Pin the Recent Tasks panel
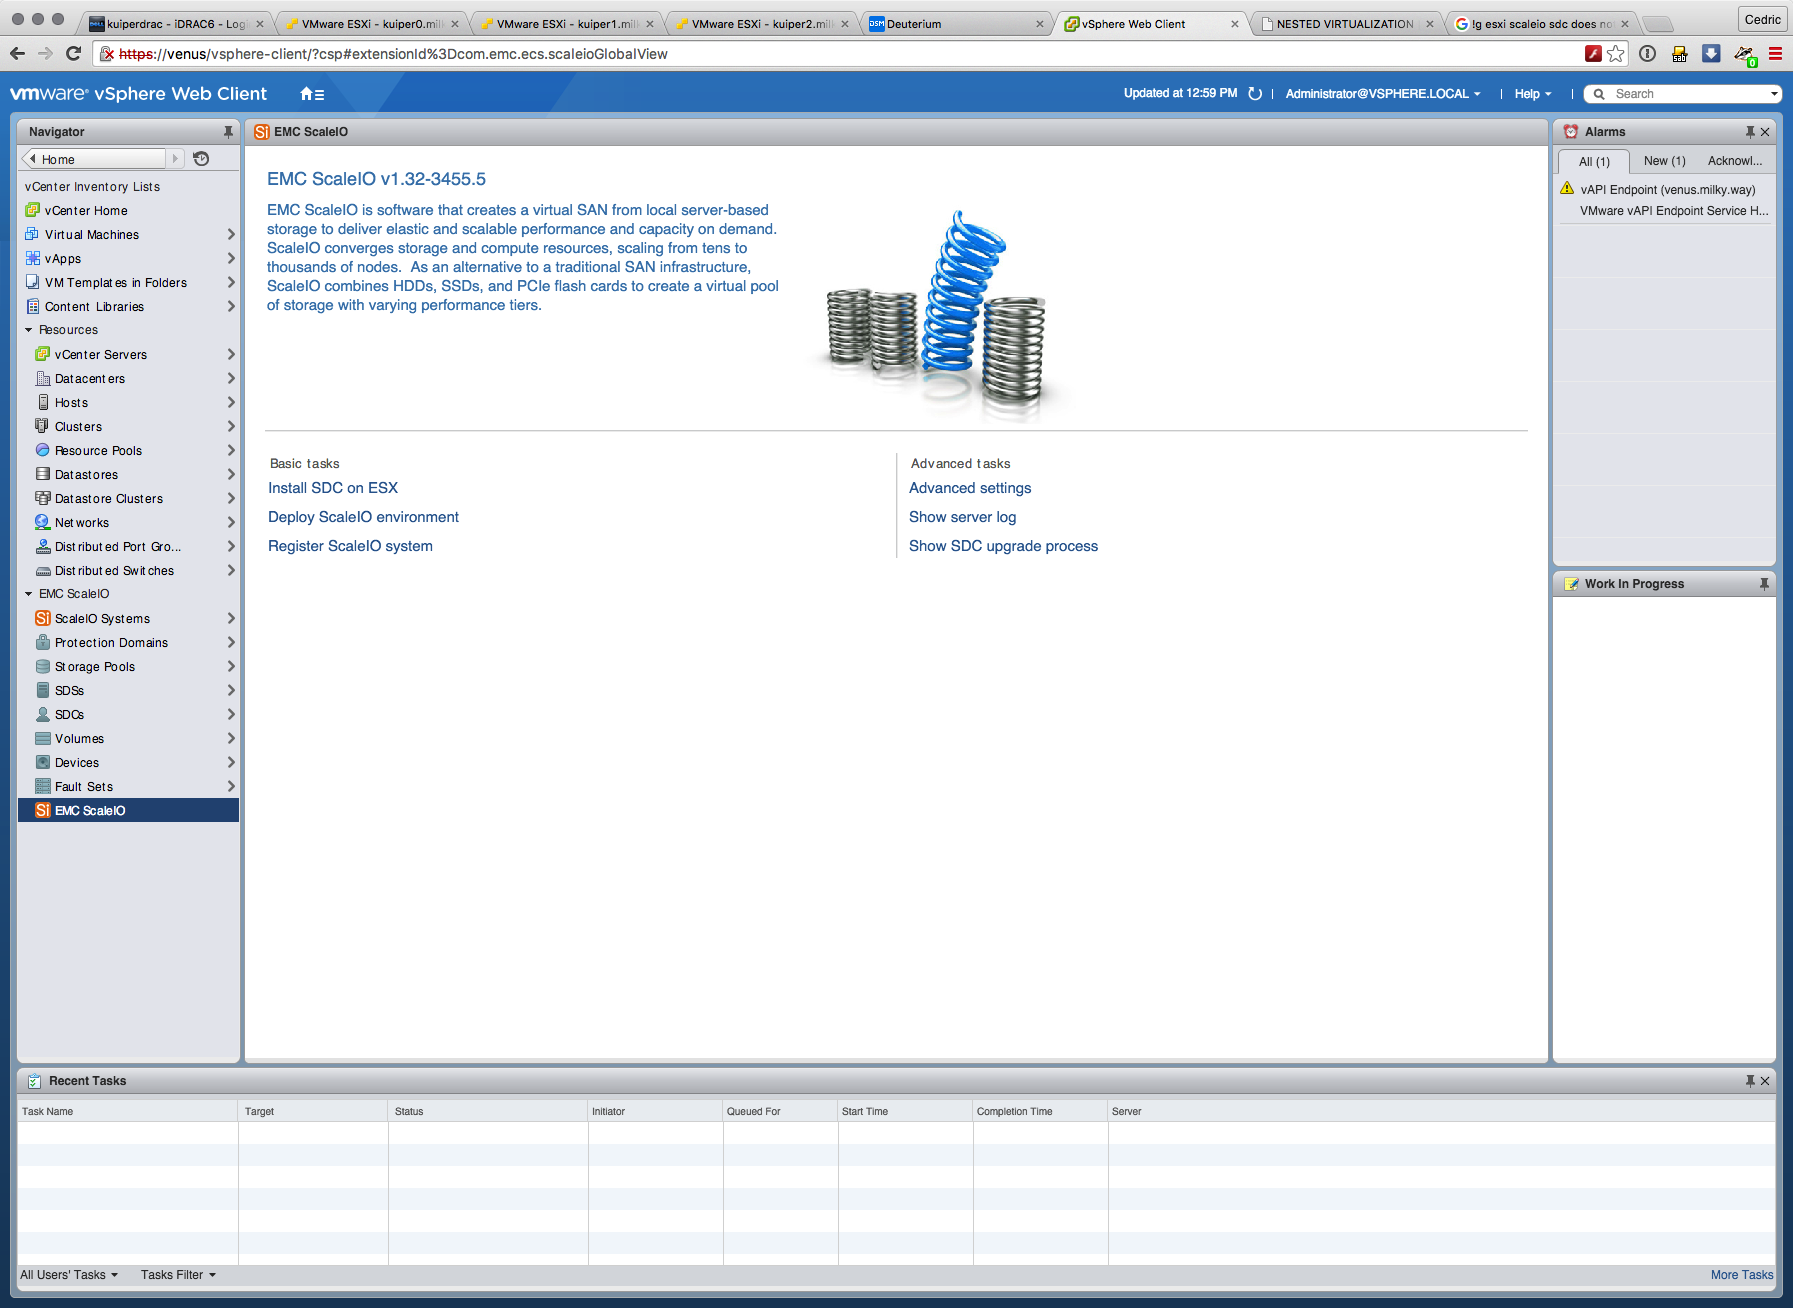Screen dimensions: 1793x1308 (x=1750, y=1081)
